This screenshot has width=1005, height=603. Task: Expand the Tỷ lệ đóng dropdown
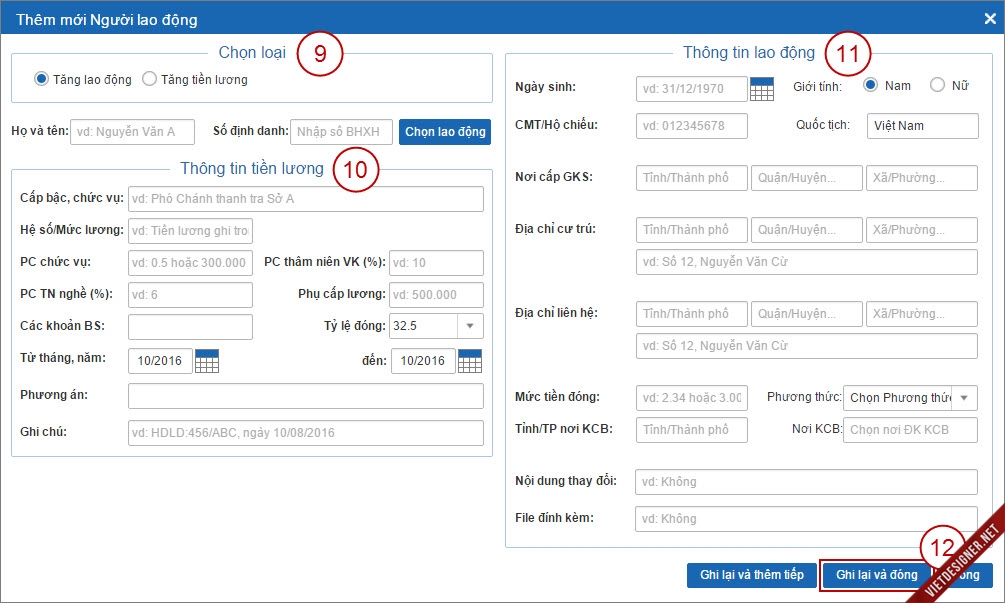(x=470, y=326)
